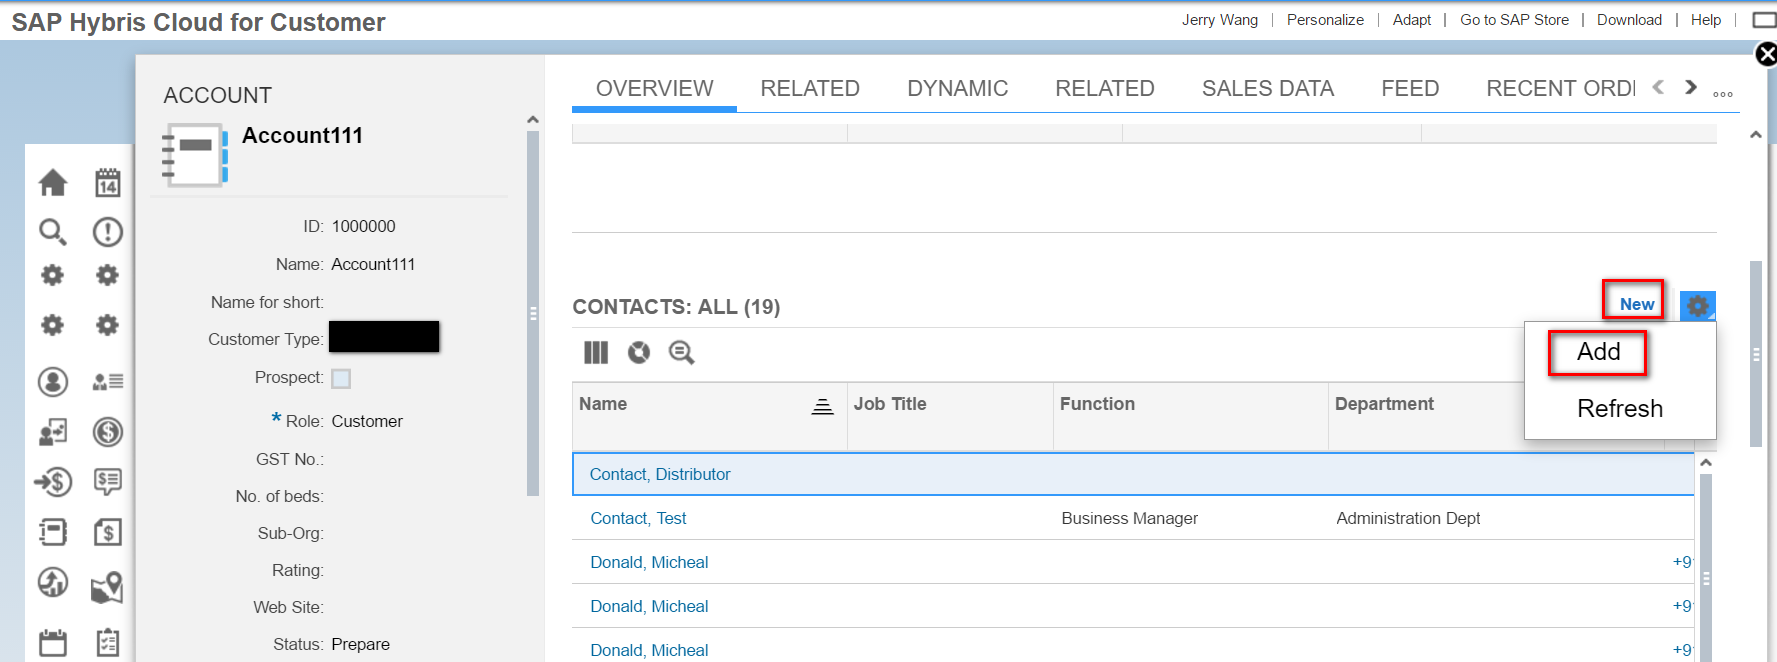Click the Business Manager cell

(1129, 518)
